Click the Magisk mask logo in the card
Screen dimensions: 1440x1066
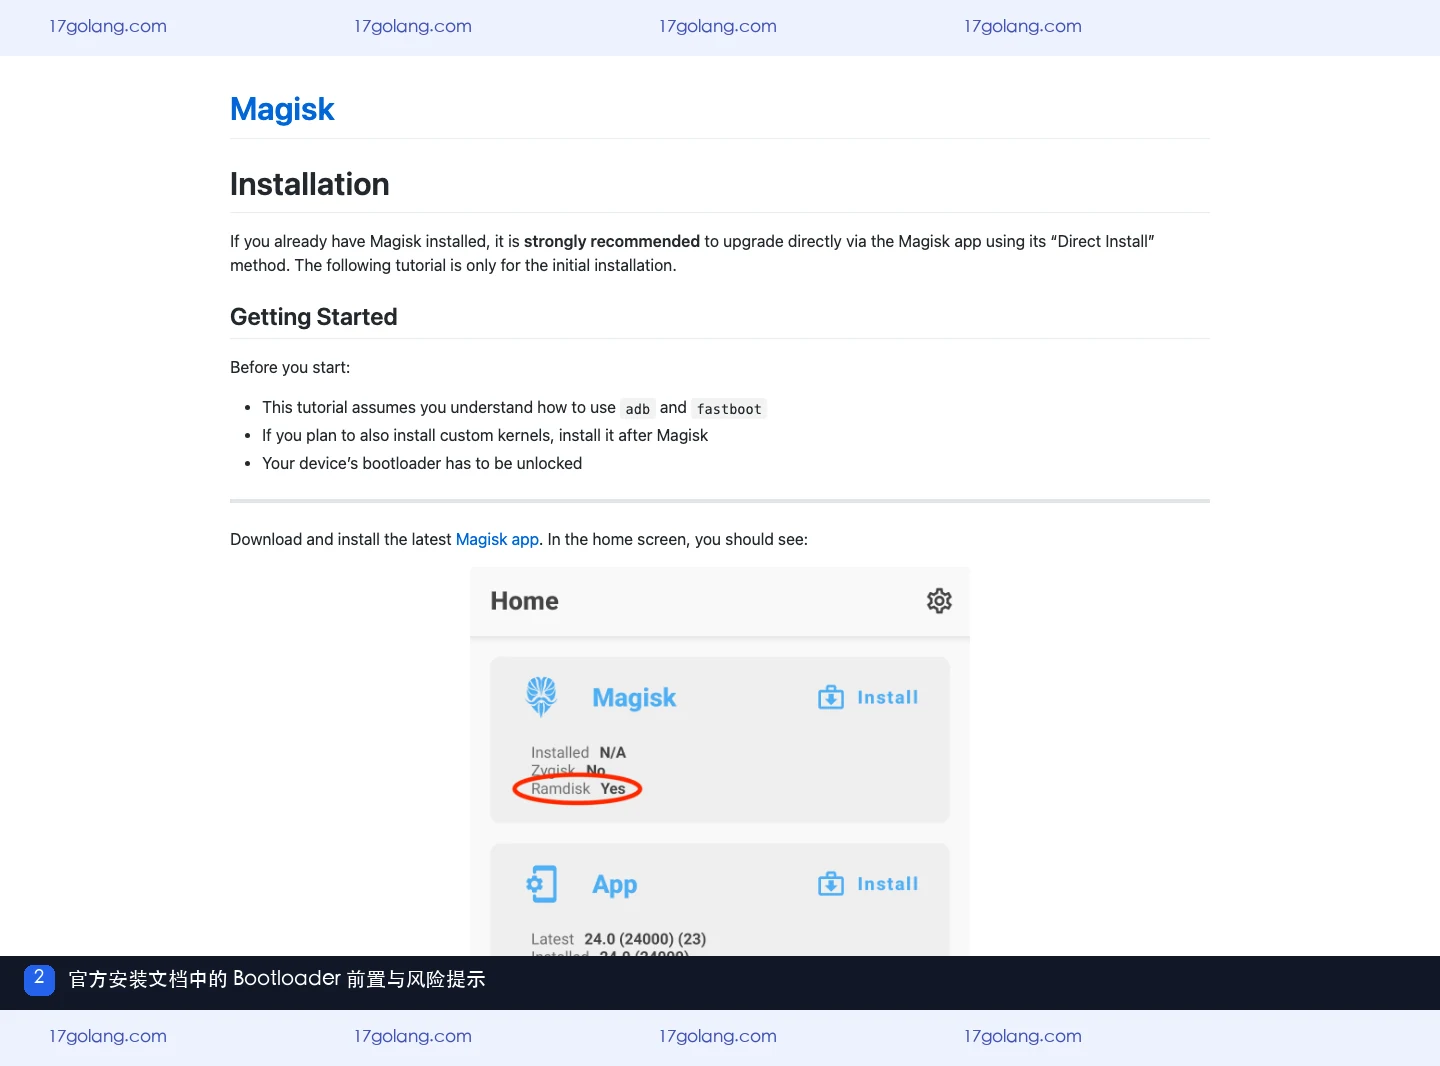click(x=541, y=697)
